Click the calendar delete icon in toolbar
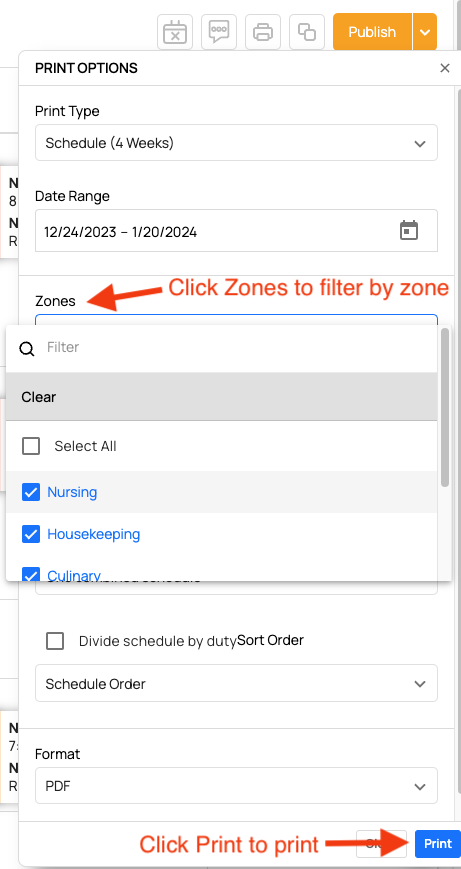The height and width of the screenshot is (869, 461). (x=175, y=32)
